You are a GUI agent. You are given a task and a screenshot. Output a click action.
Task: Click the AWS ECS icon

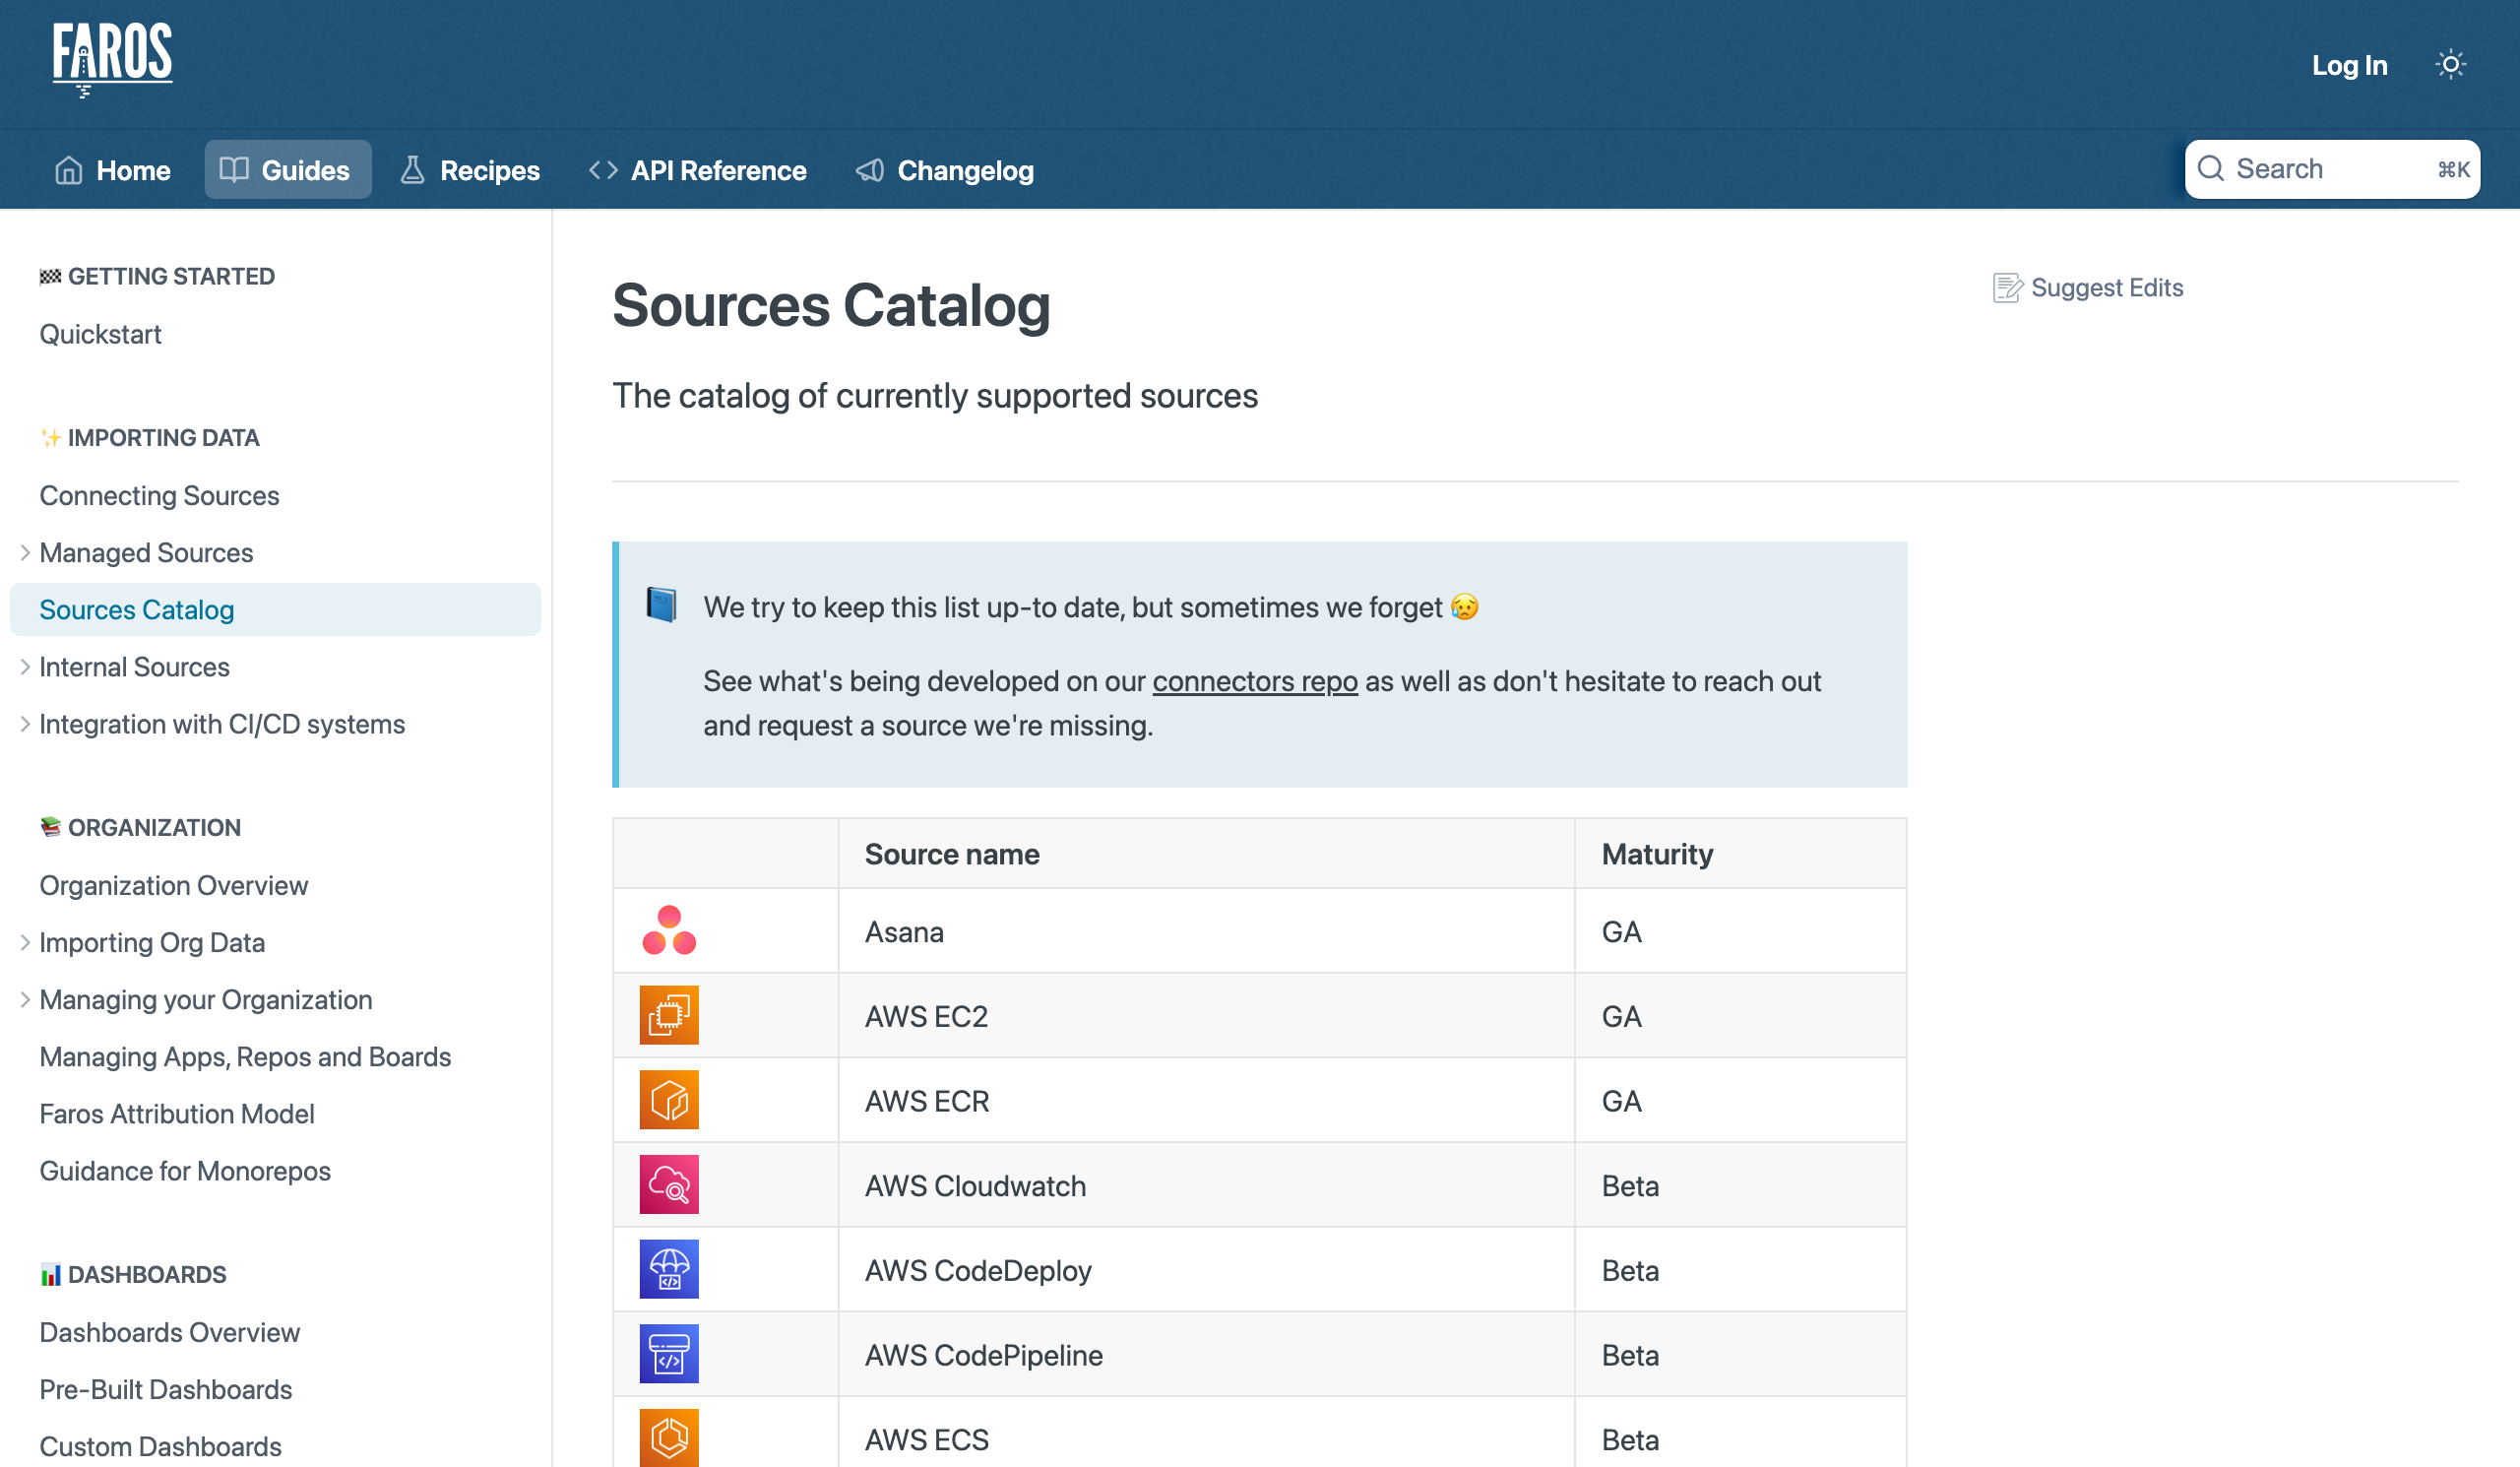(669, 1438)
